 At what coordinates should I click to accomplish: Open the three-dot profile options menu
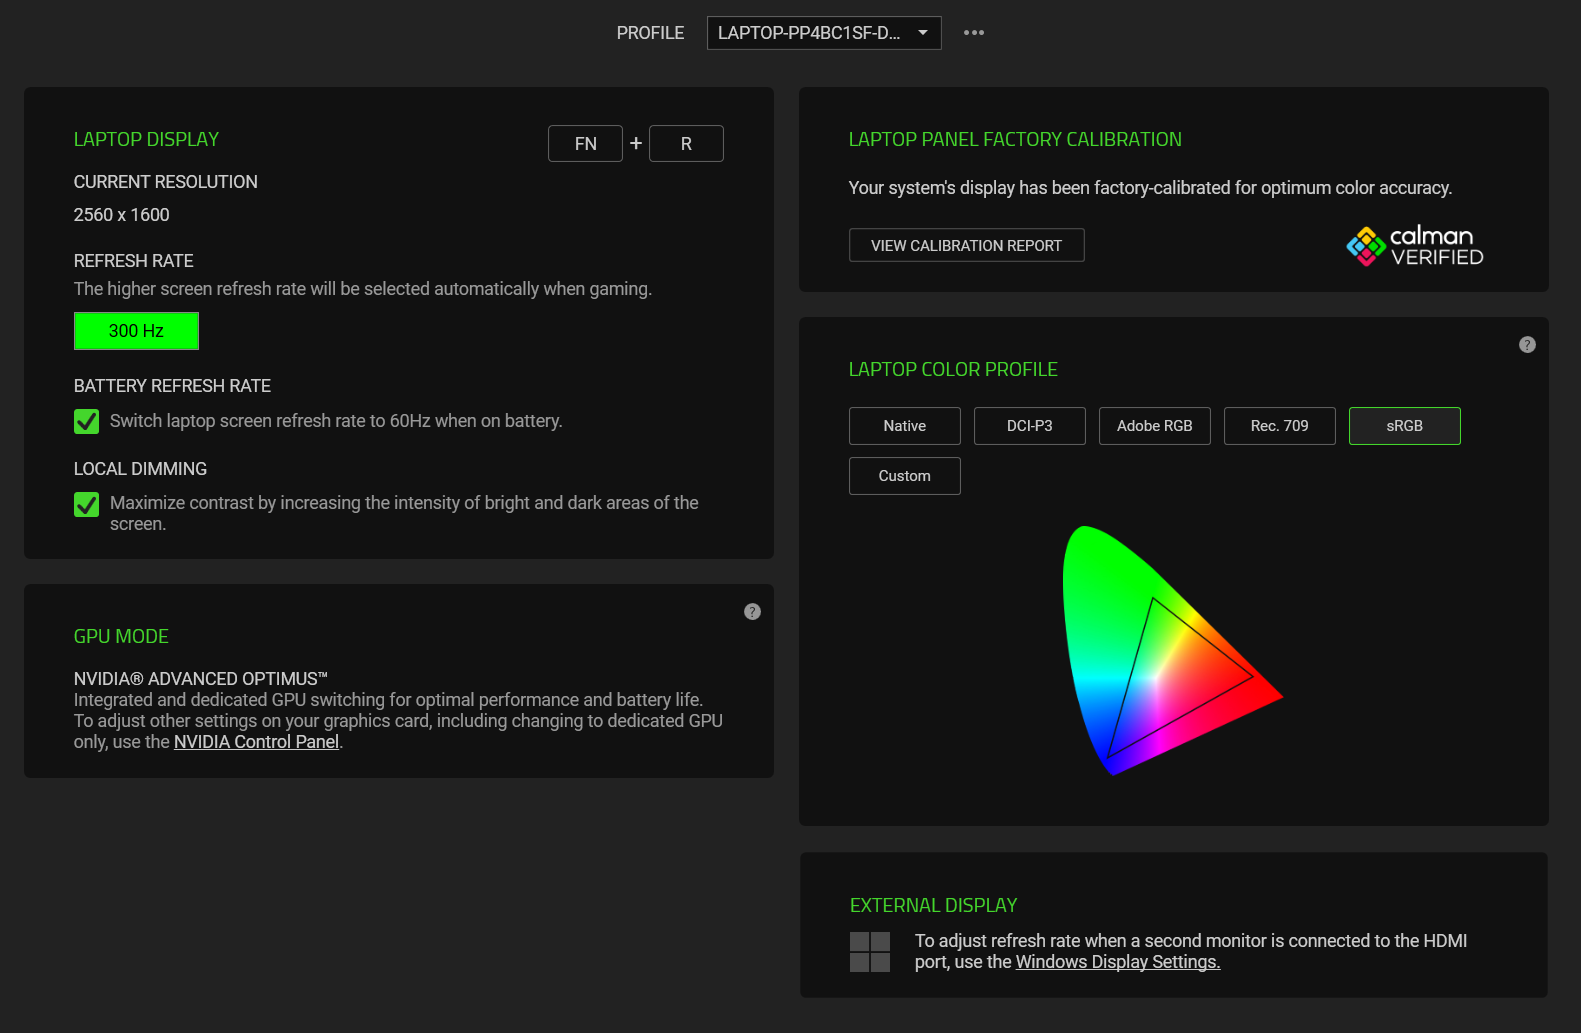click(973, 33)
